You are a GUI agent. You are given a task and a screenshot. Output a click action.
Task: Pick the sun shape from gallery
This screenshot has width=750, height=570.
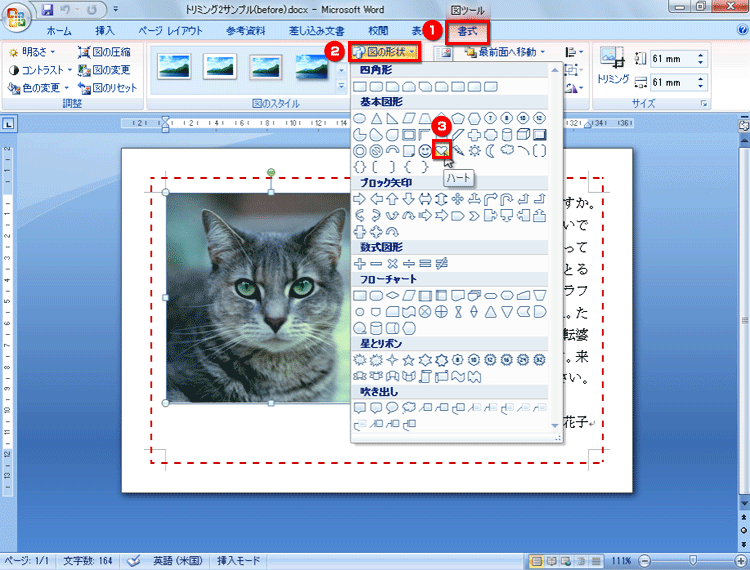[x=474, y=151]
